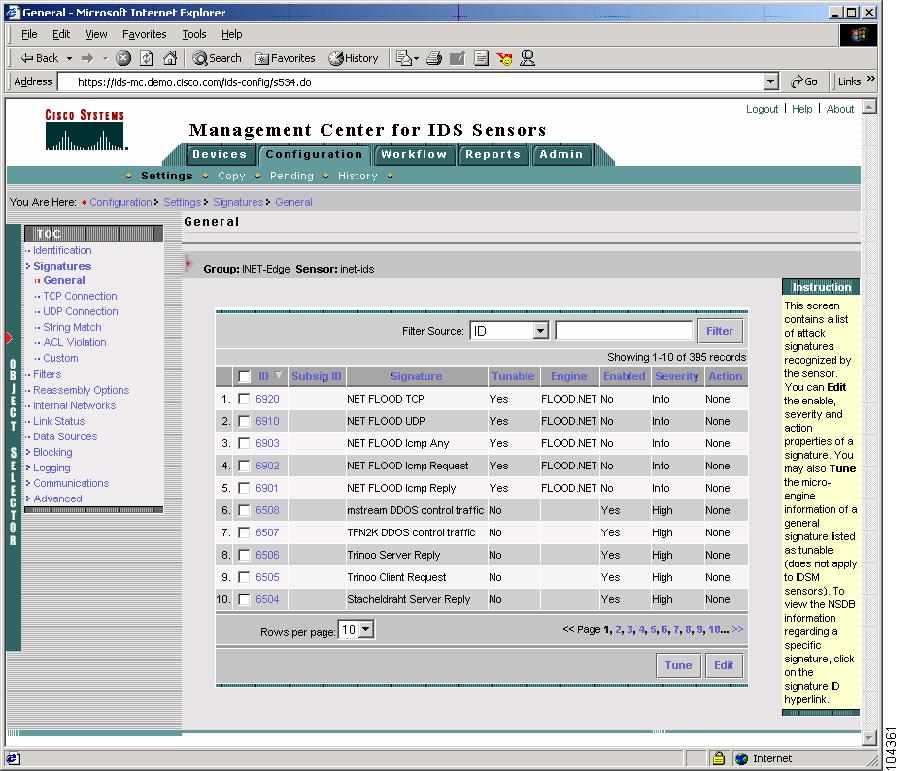The height and width of the screenshot is (771, 898).
Task: Check the box for signature 6902
Action: click(244, 466)
